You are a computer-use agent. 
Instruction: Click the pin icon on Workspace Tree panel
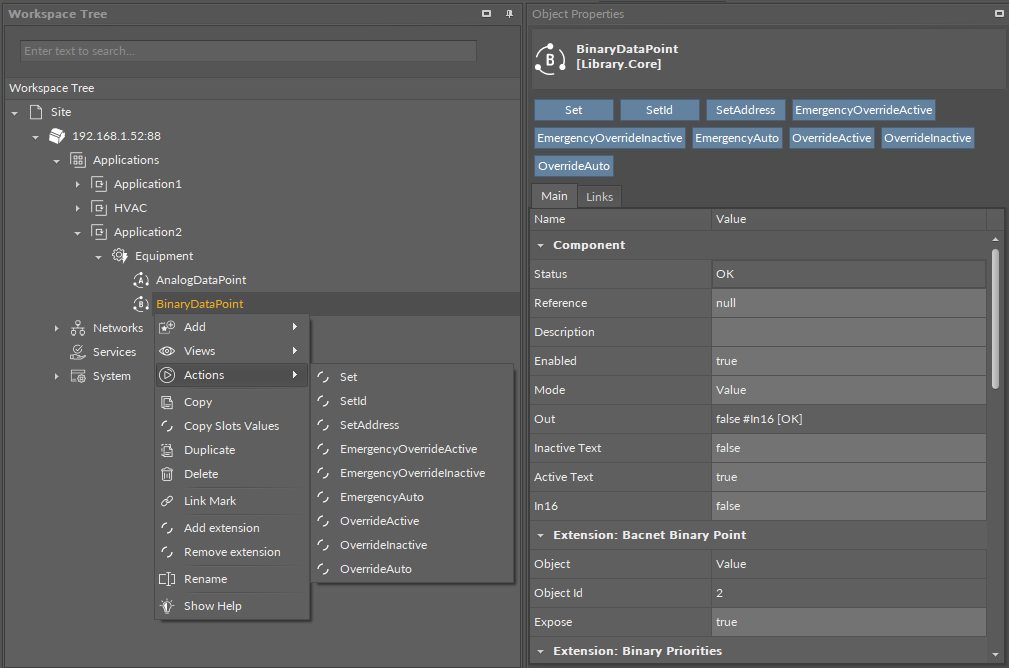(509, 14)
